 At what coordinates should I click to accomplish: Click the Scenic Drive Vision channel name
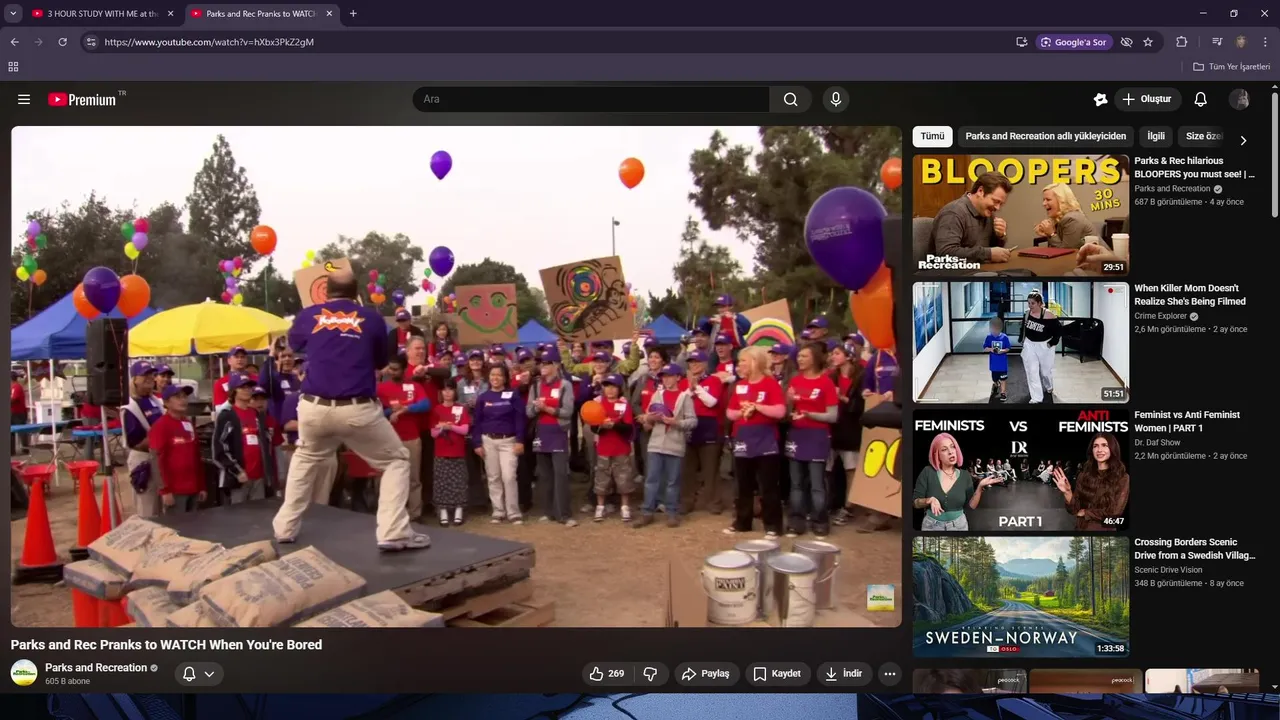1168,570
